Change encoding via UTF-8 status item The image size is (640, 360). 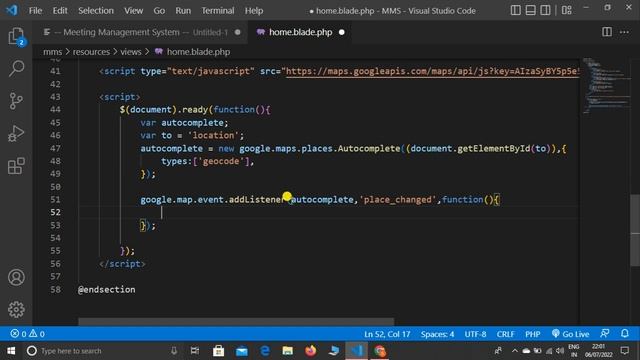coord(475,334)
